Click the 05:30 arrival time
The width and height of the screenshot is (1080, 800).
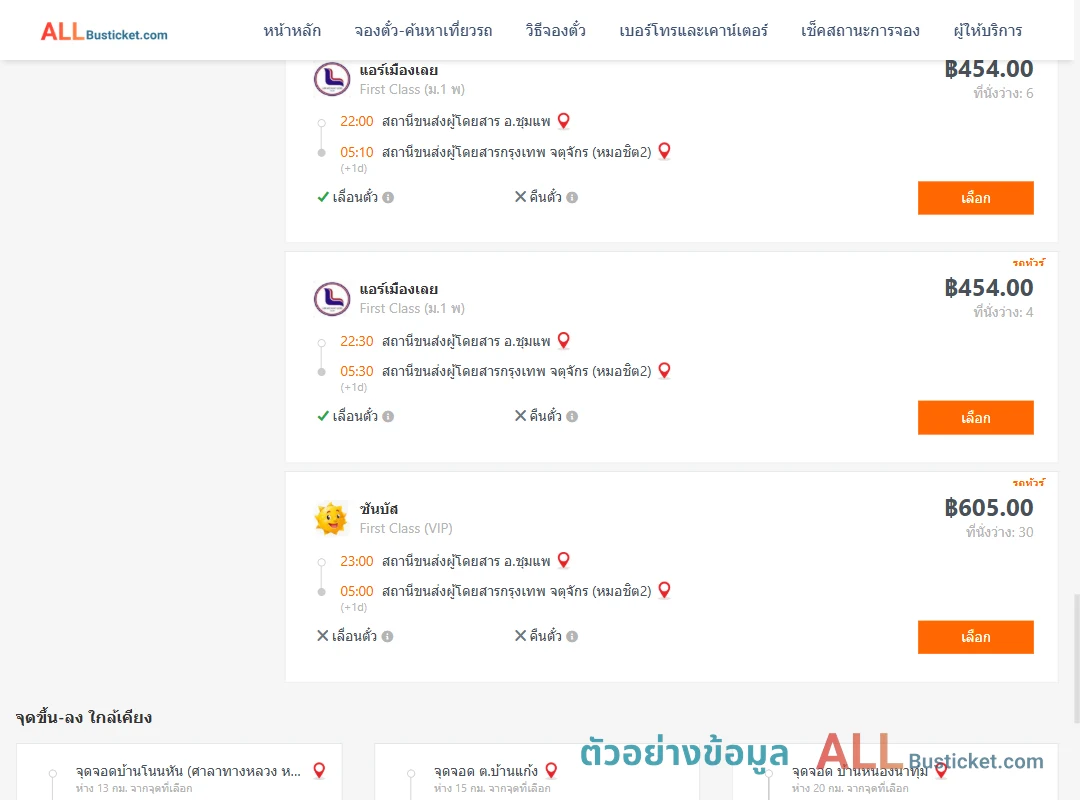click(357, 371)
